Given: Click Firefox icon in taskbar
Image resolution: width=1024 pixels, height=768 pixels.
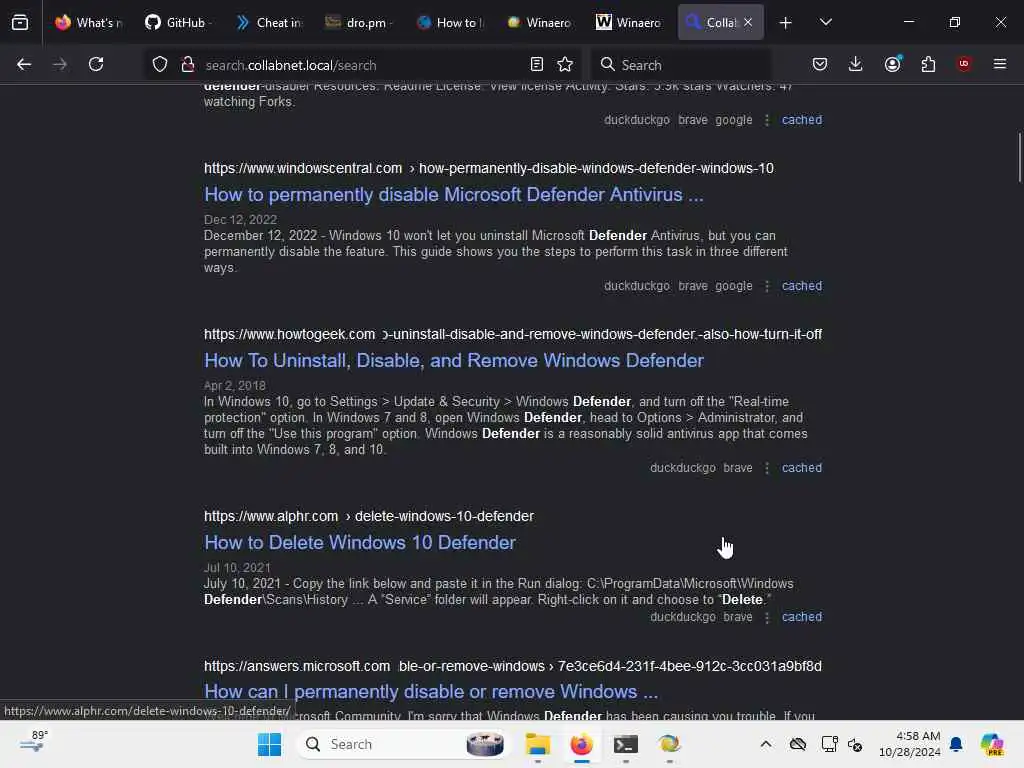Looking at the screenshot, I should point(581,744).
